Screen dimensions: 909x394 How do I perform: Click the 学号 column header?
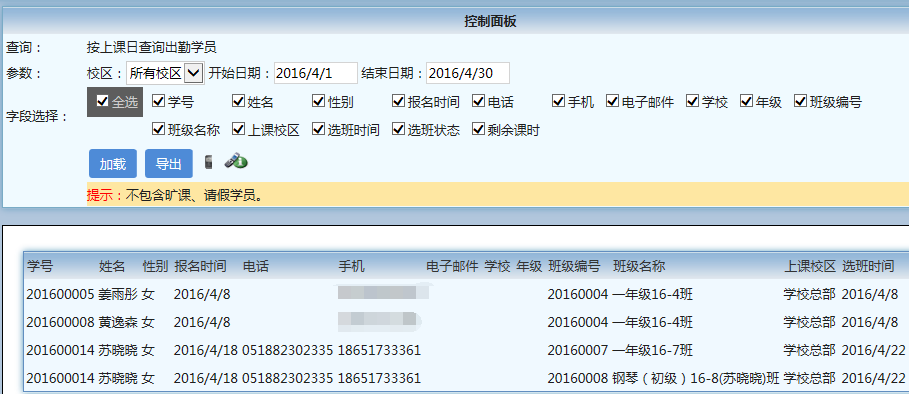click(39, 267)
